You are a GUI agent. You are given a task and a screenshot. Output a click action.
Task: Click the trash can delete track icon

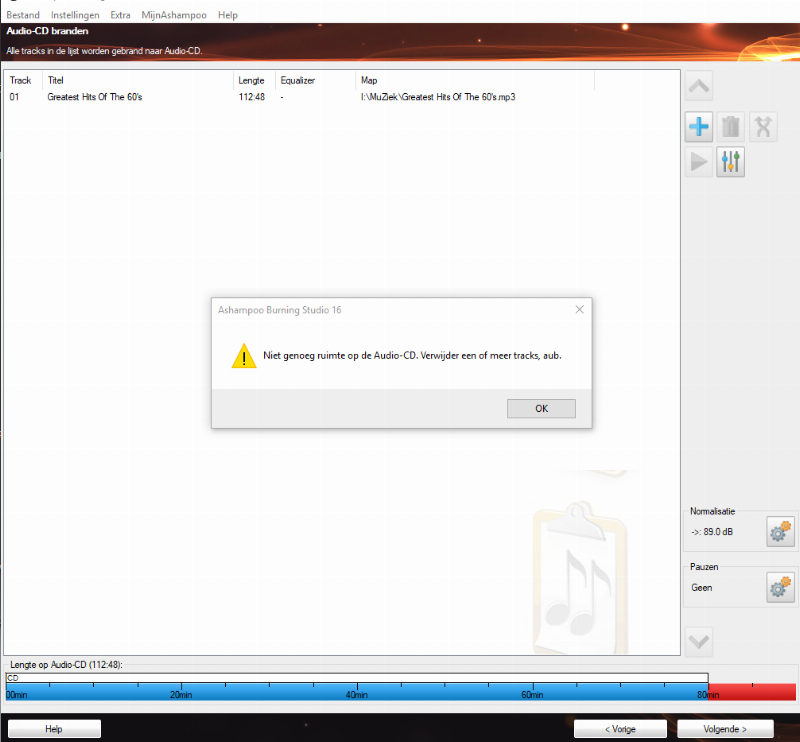[731, 127]
